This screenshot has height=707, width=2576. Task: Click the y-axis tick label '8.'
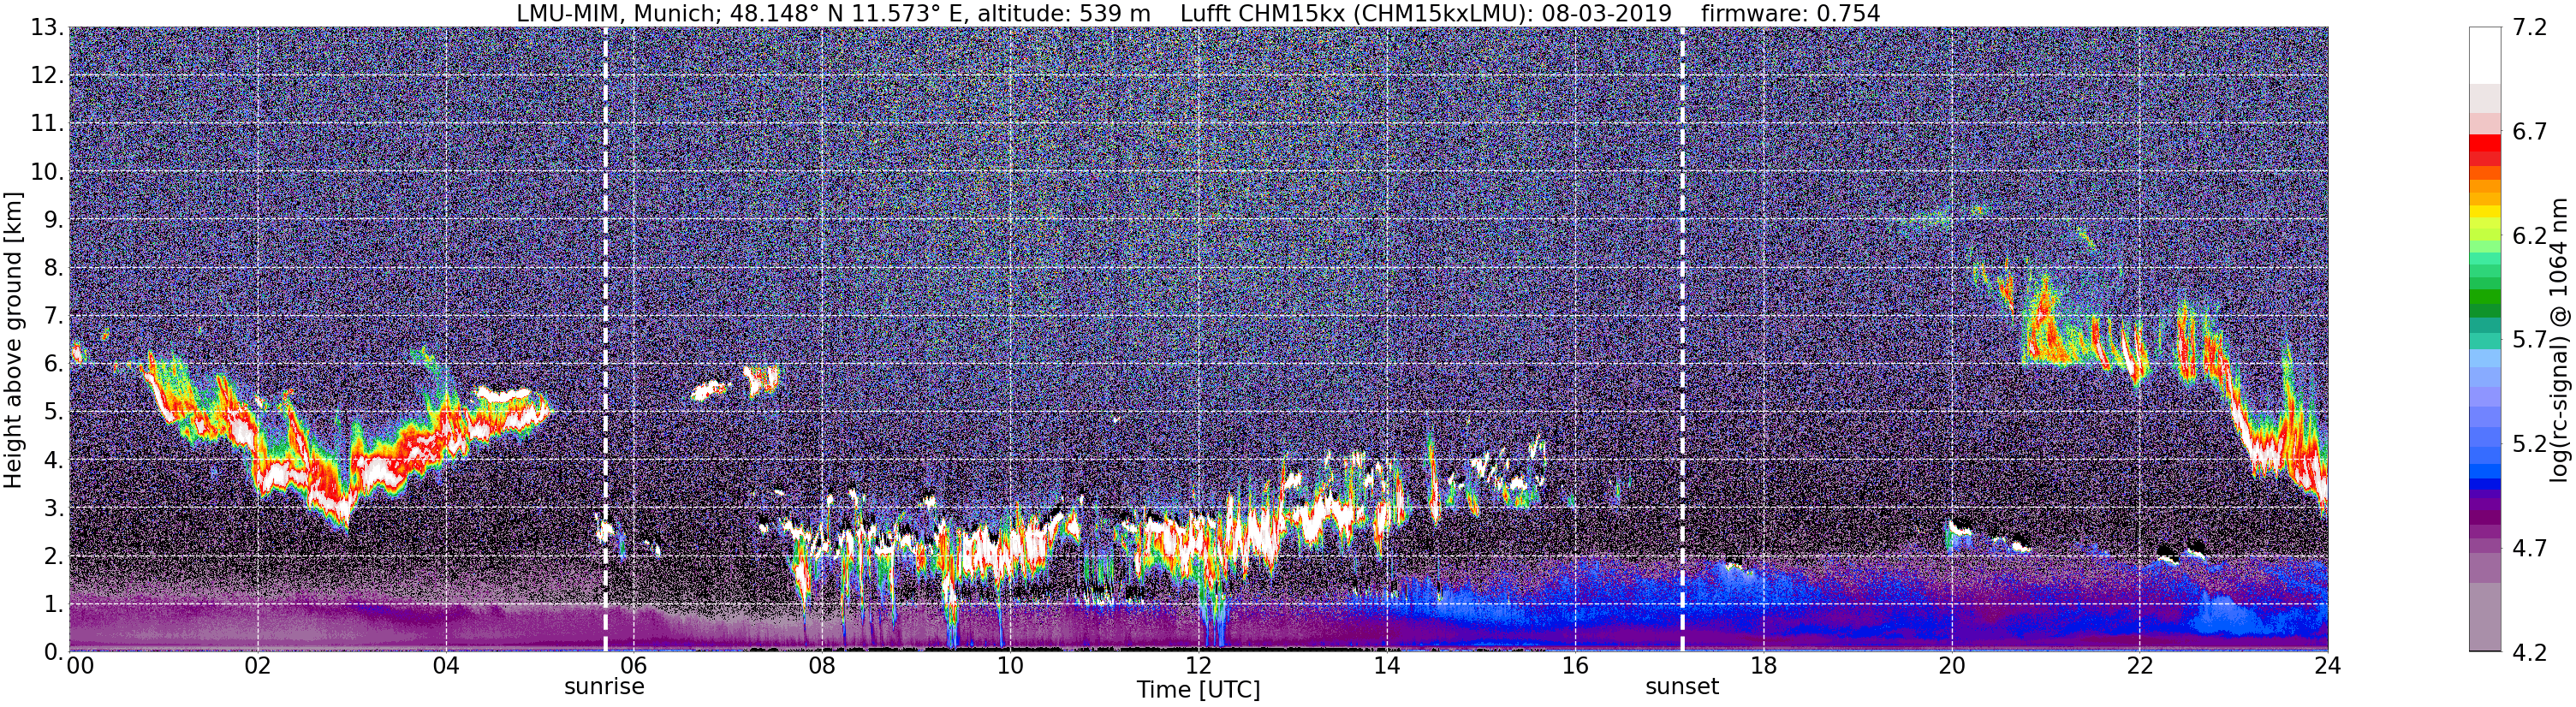(53, 268)
